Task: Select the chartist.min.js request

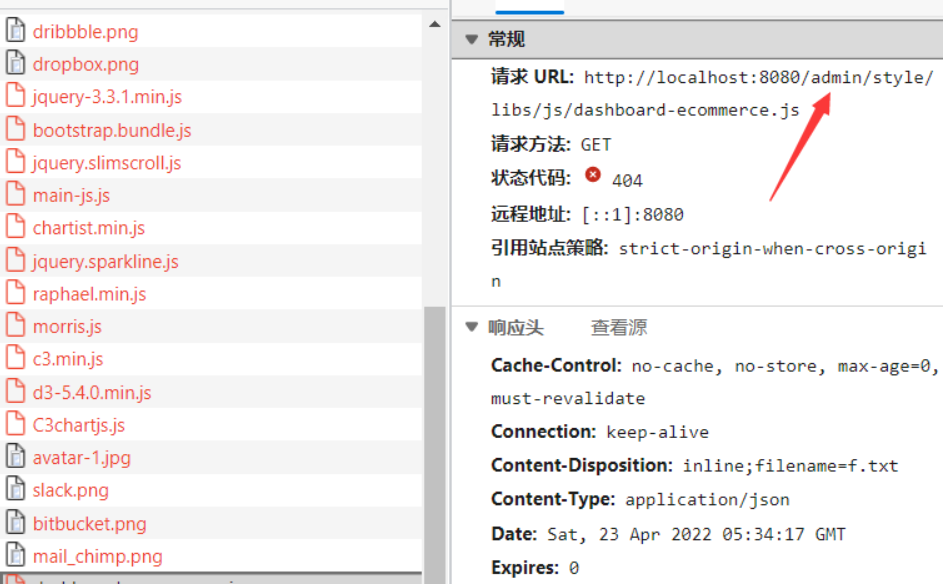Action: click(88, 228)
